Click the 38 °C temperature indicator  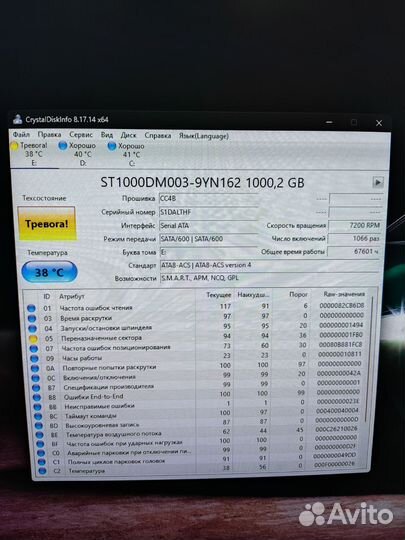50,272
